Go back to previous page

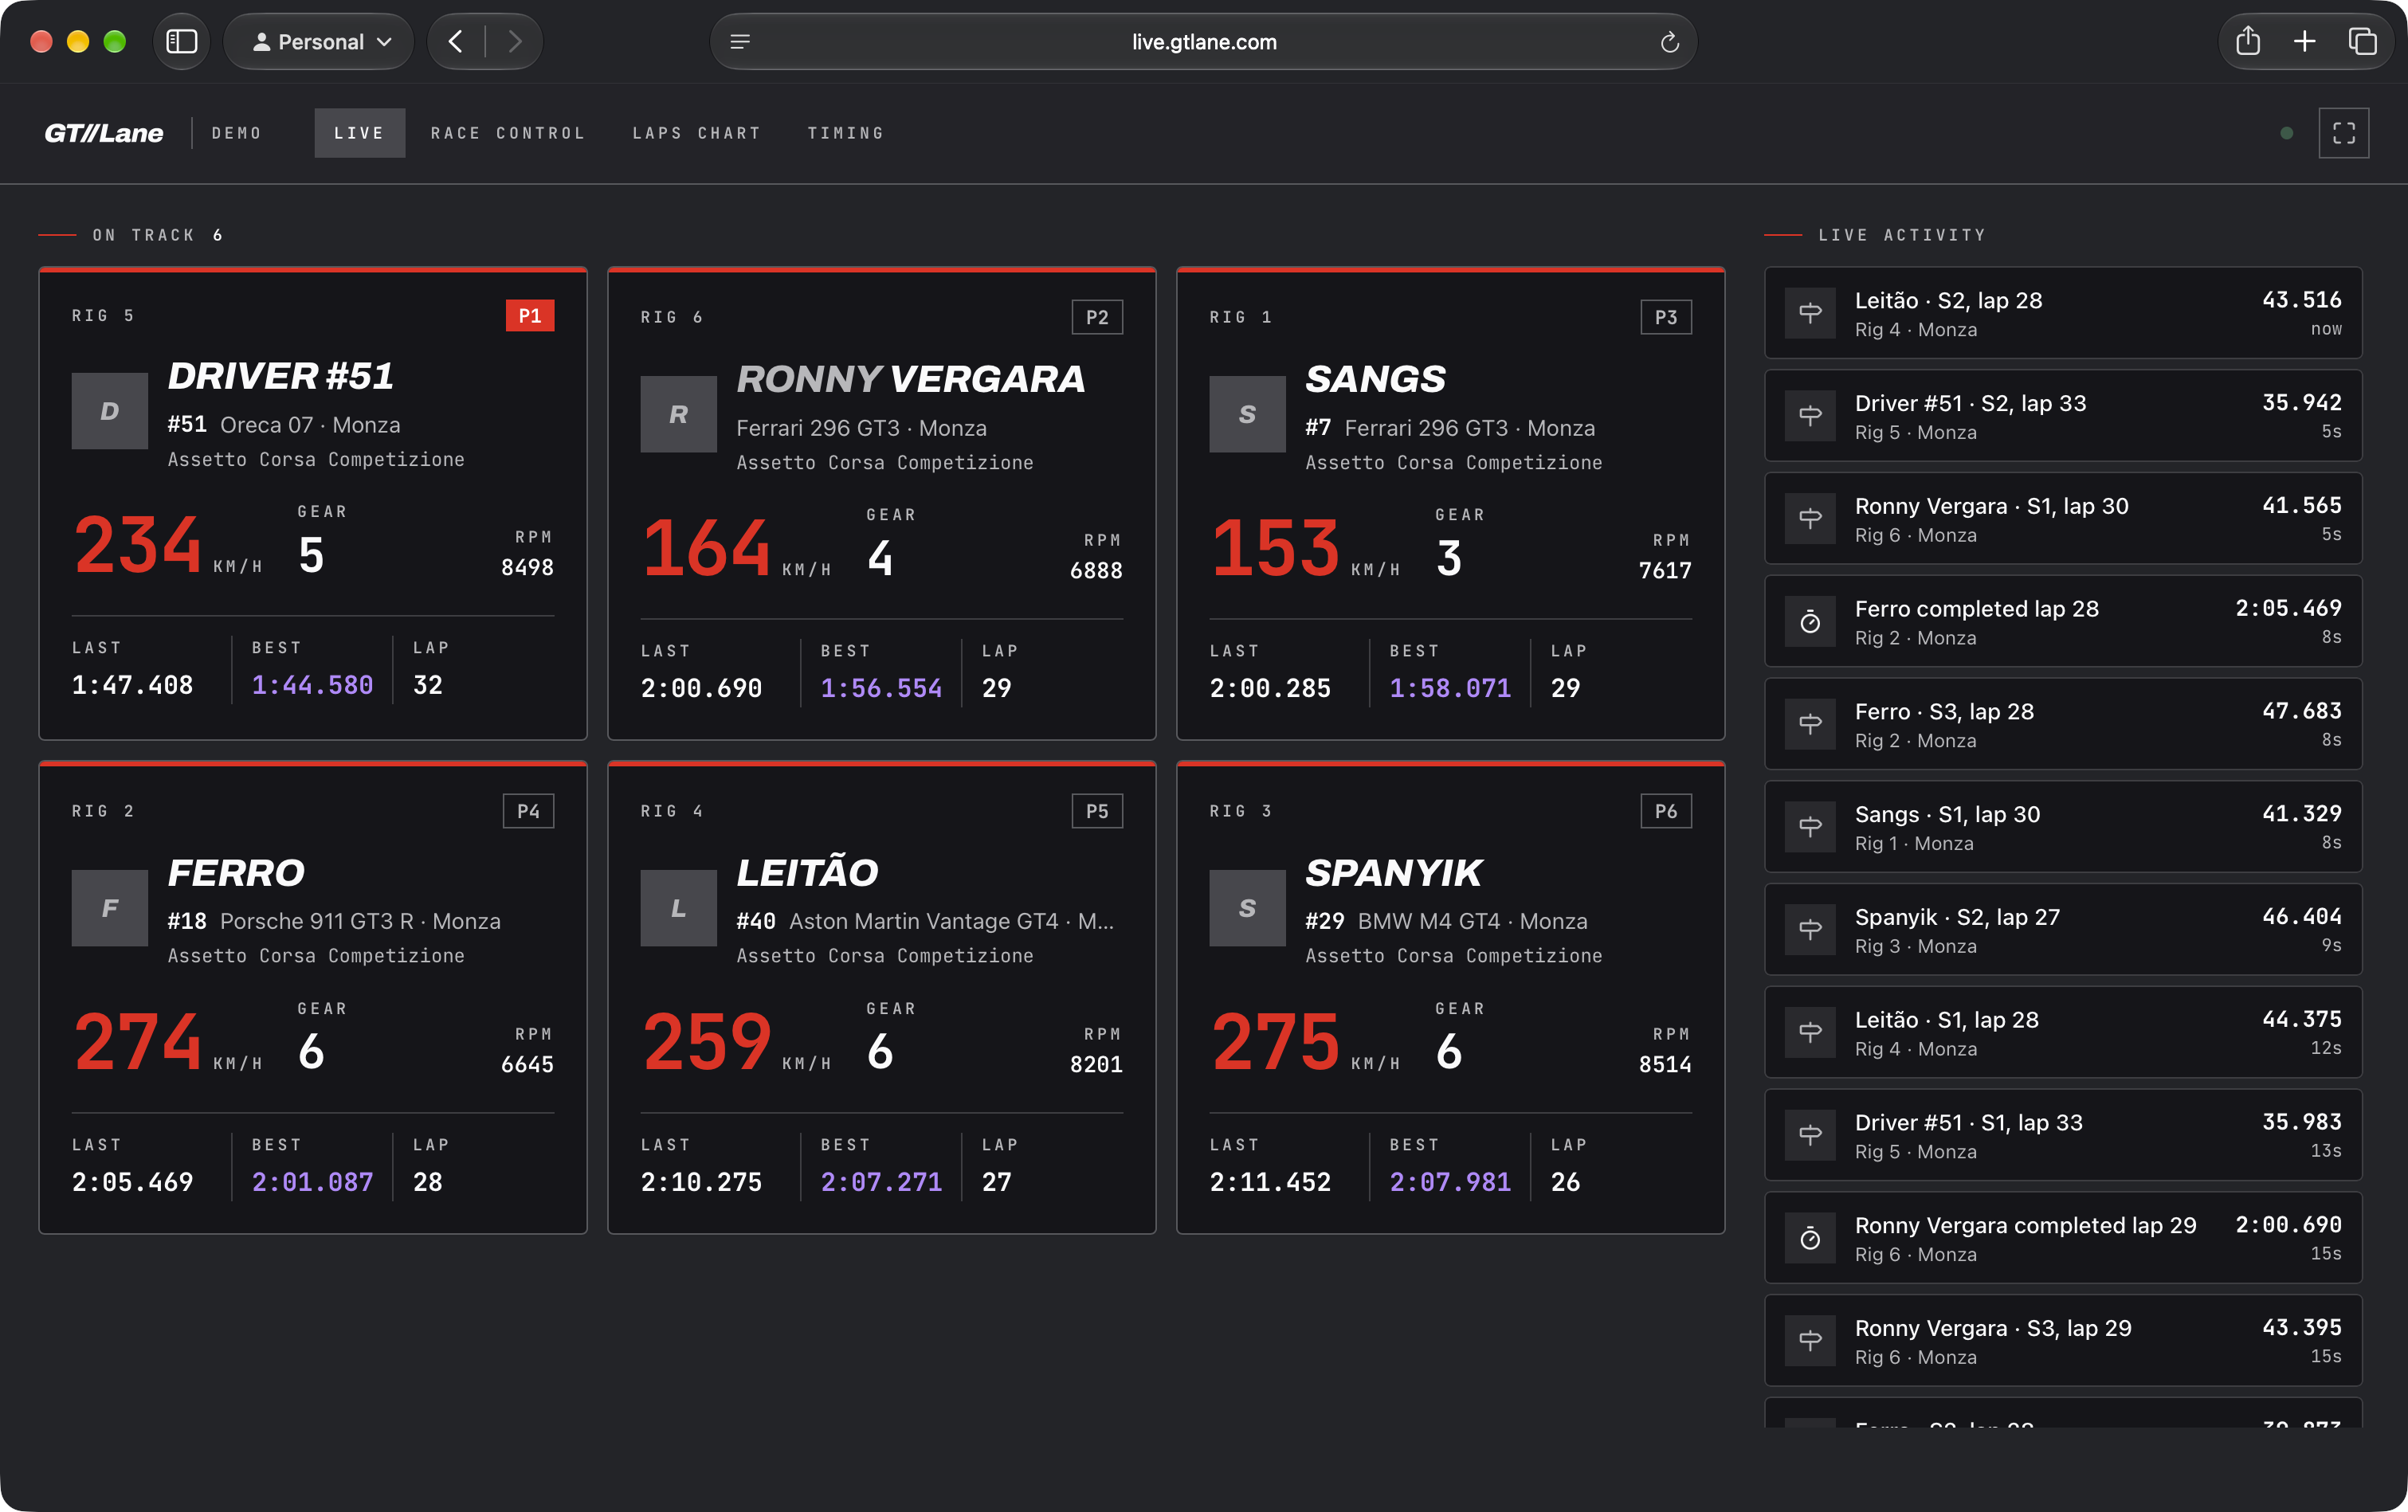point(456,41)
